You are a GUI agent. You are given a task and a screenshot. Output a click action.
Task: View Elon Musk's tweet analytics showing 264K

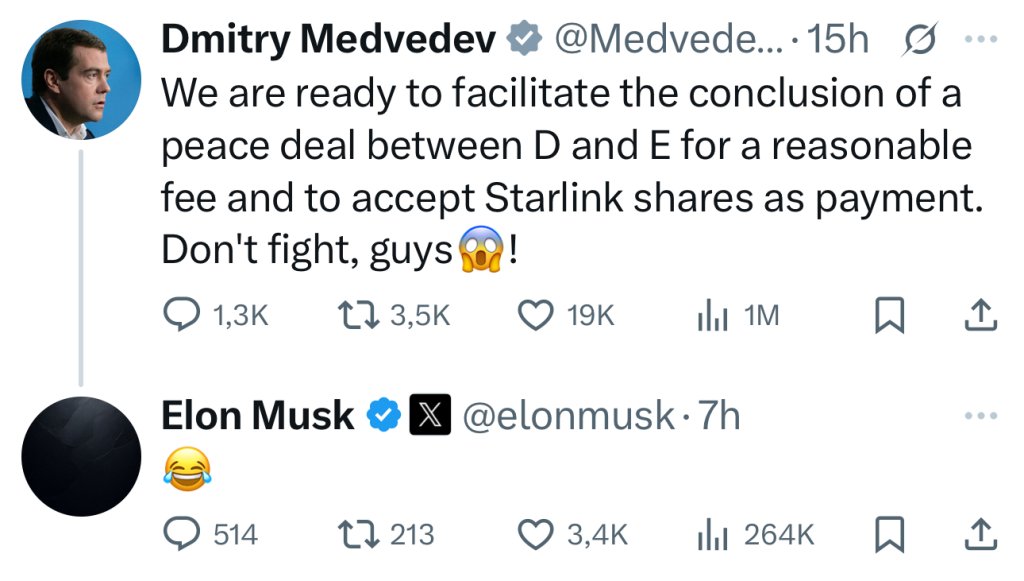(712, 535)
